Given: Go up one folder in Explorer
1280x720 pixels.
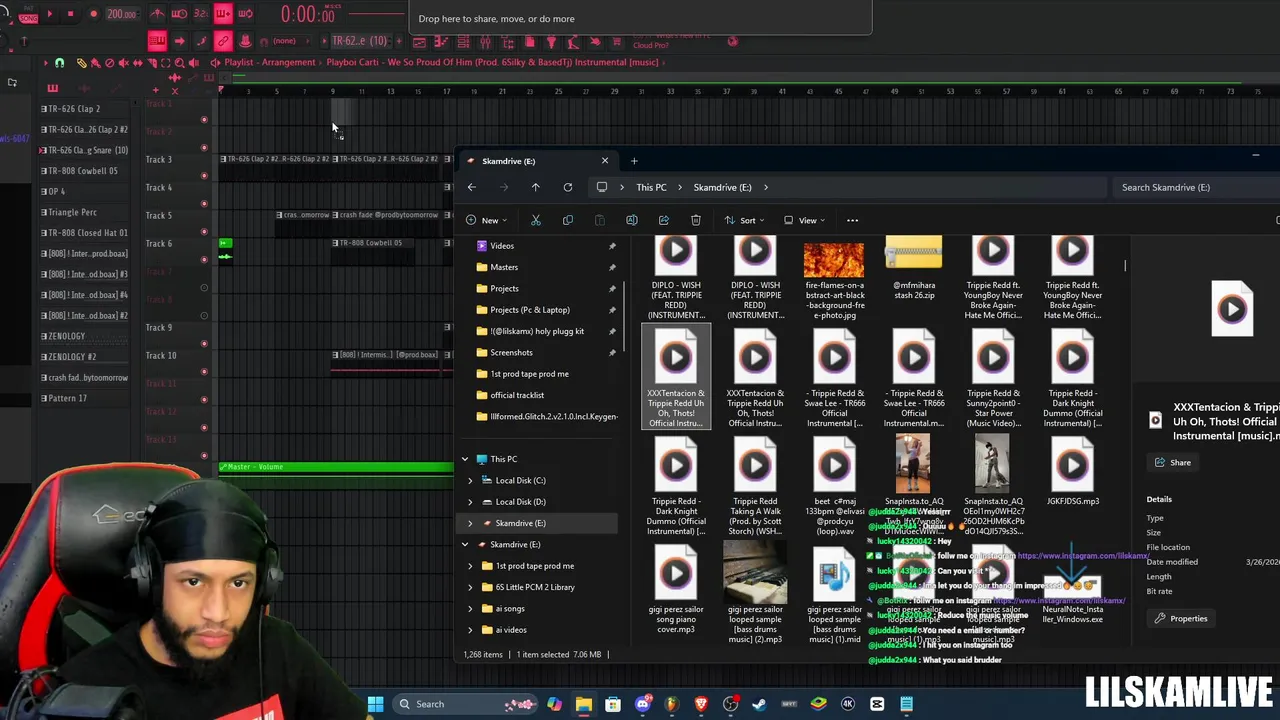Looking at the screenshot, I should click(x=536, y=187).
